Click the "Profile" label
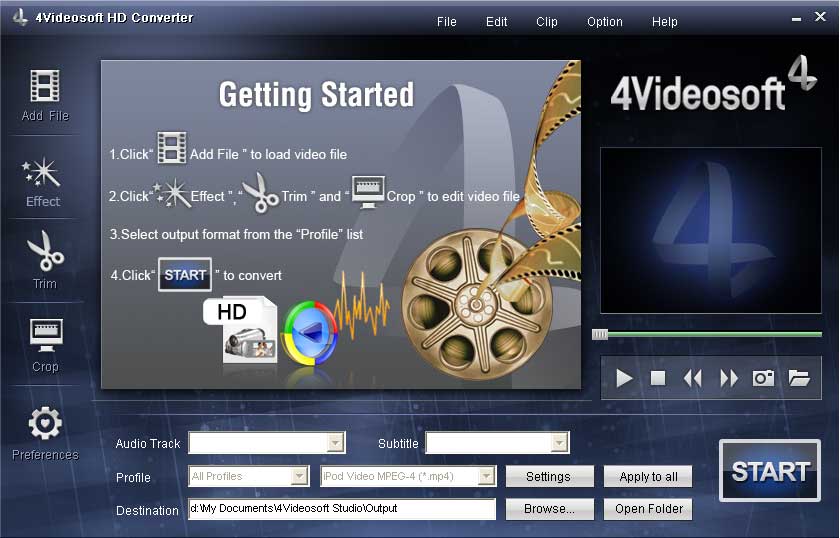840x538 pixels. (x=133, y=477)
